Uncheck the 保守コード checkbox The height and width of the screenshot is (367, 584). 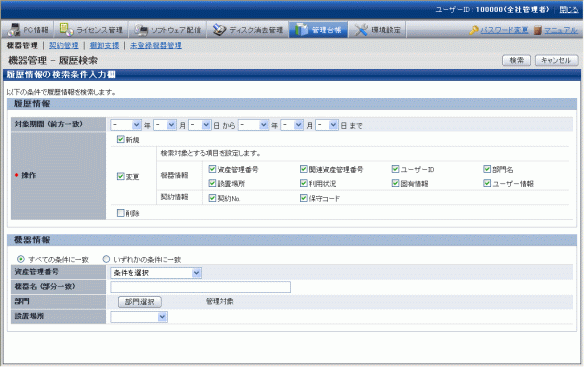[304, 198]
